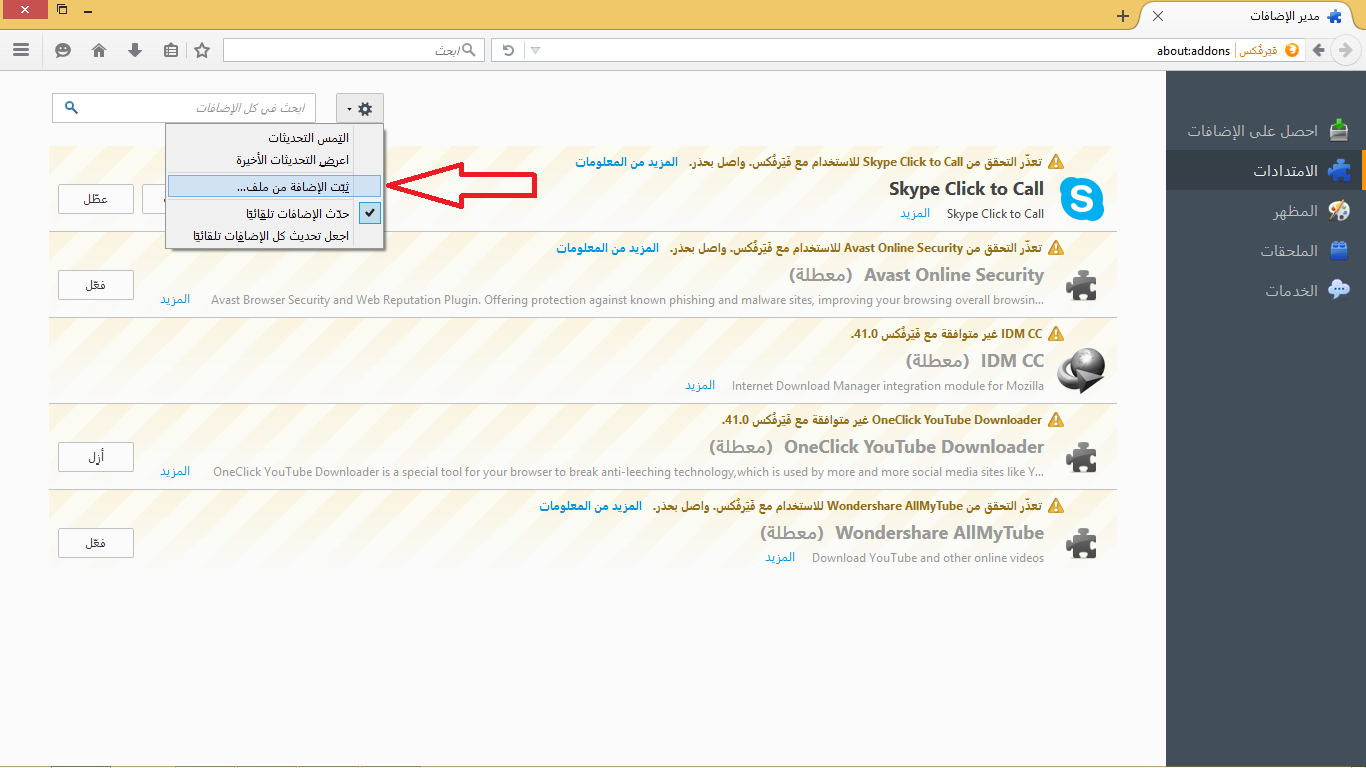1366x768 pixels.
Task: Reload the page with the refresh icon
Action: [509, 50]
